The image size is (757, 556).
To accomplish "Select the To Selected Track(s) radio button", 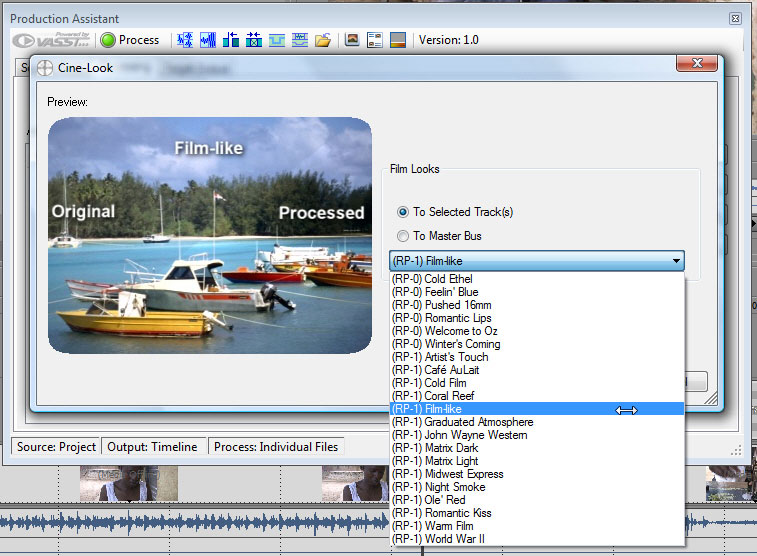I will tap(403, 212).
